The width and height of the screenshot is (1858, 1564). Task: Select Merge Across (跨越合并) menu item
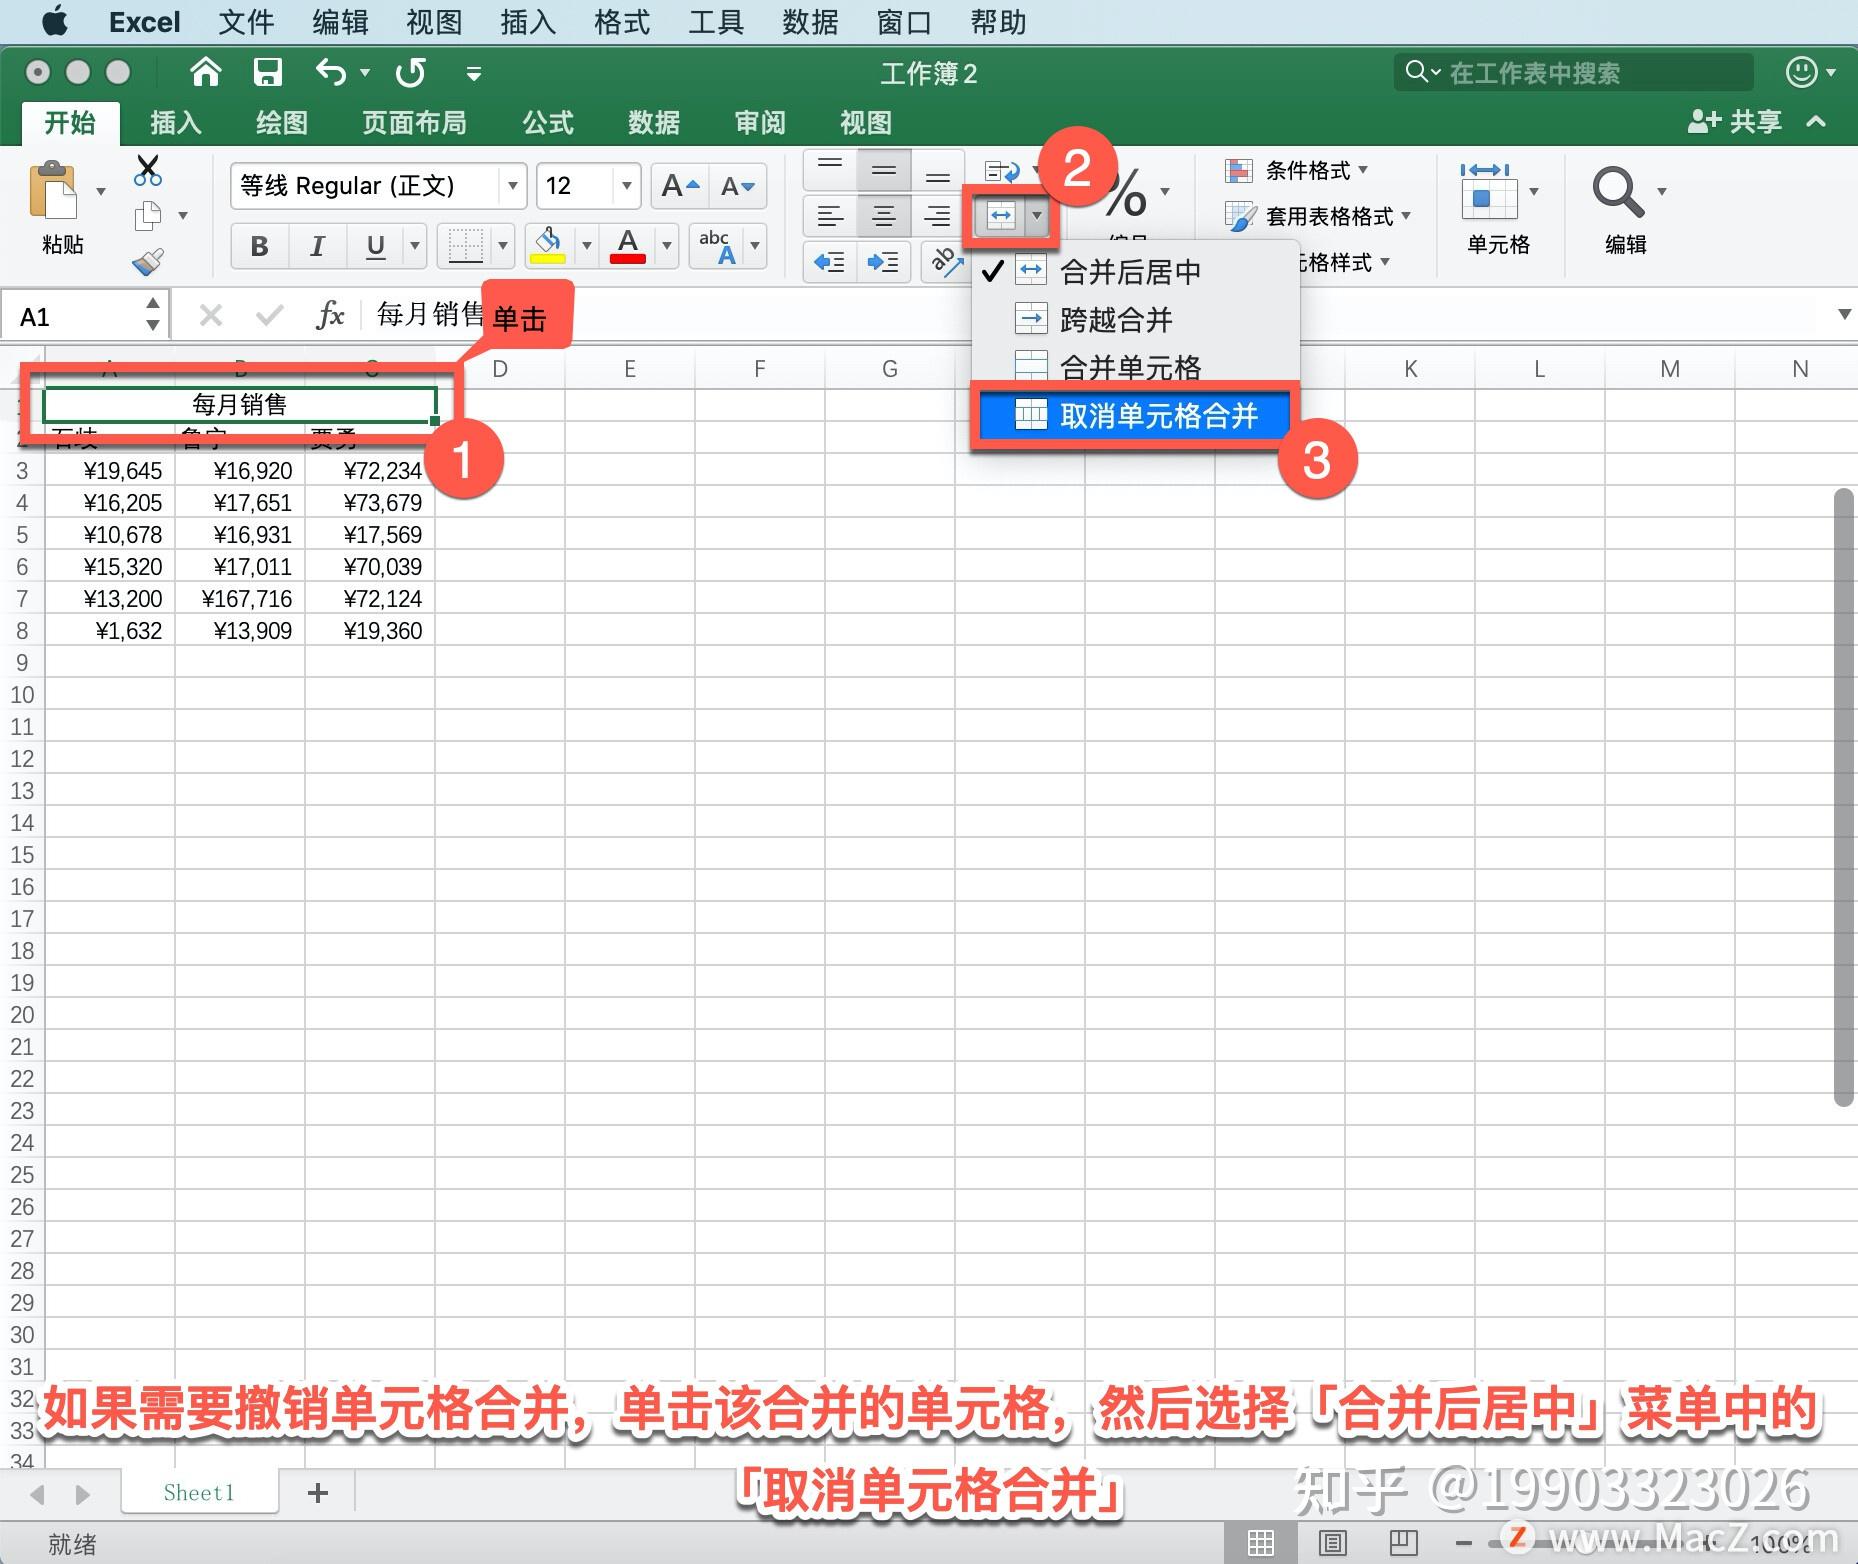pos(1135,319)
